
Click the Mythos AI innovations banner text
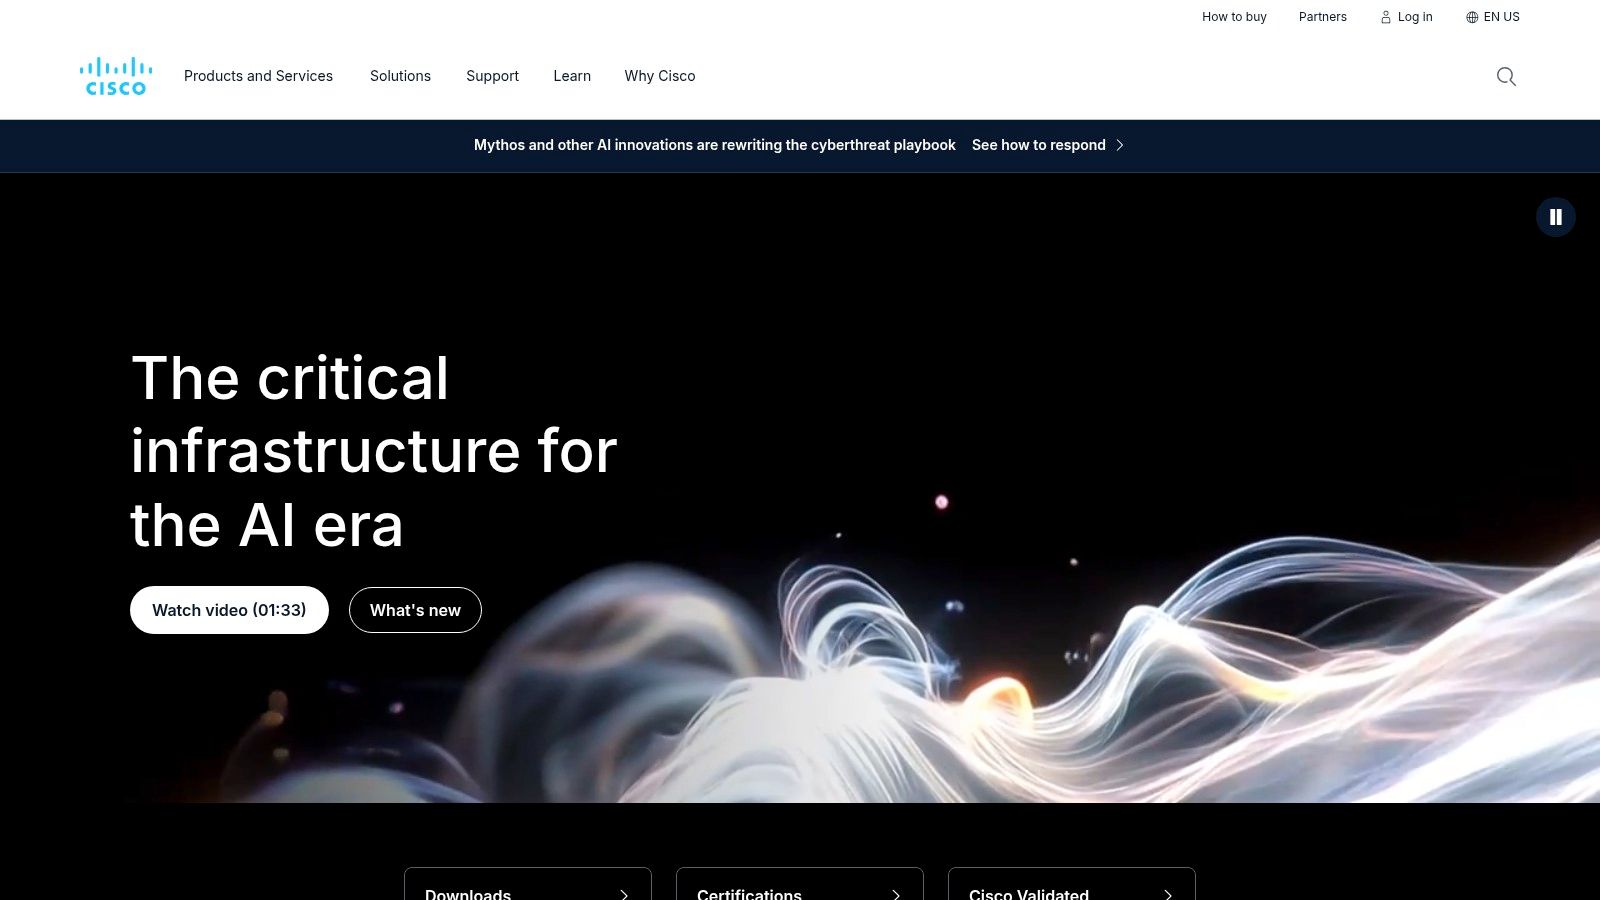[x=715, y=145]
